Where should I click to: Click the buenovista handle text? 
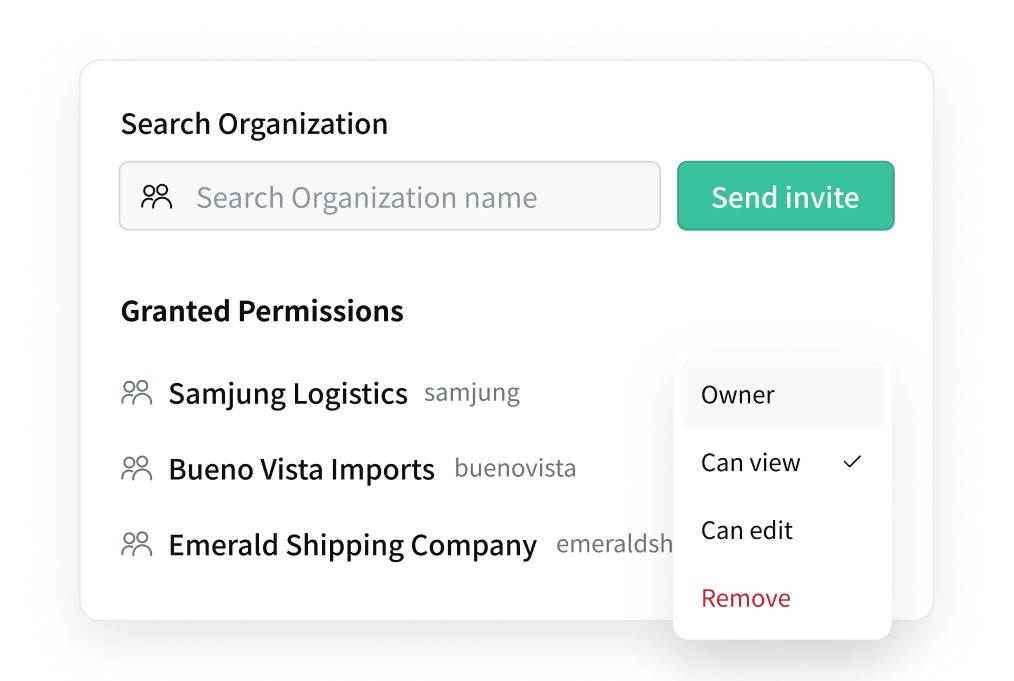515,468
